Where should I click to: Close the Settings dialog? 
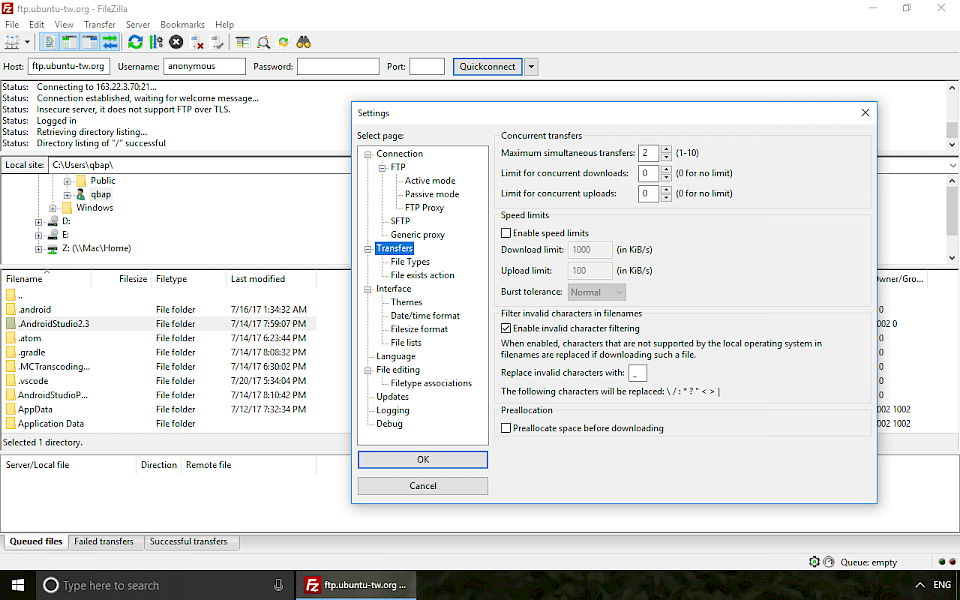tap(865, 113)
